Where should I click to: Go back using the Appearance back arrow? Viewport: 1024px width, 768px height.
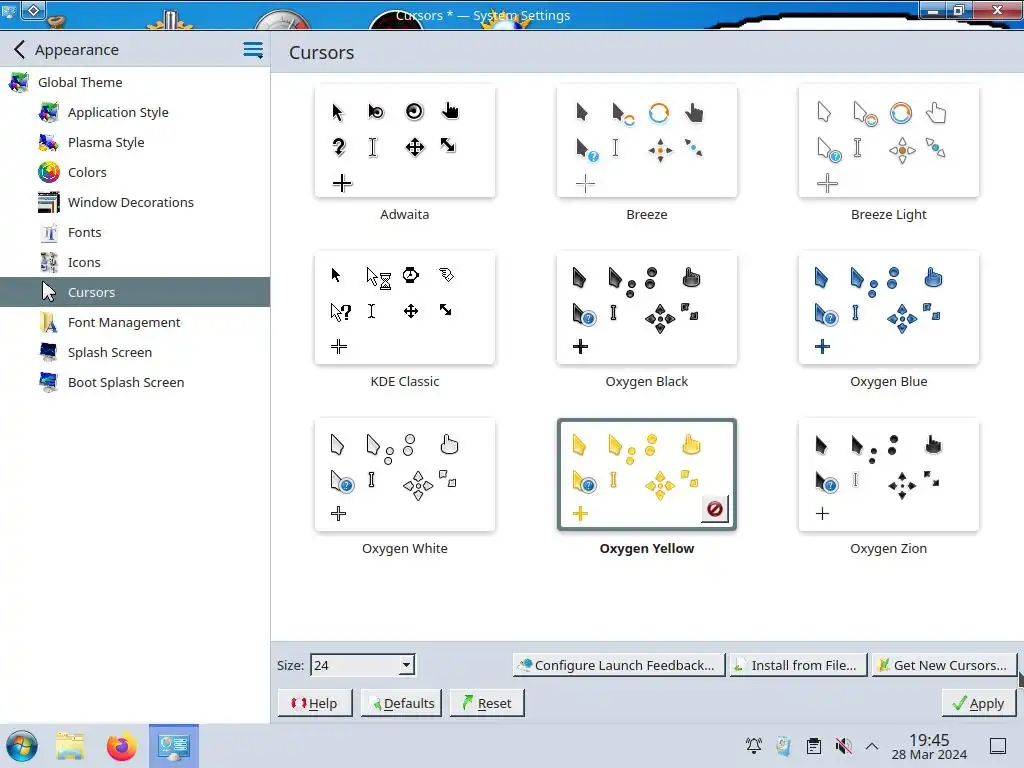(x=20, y=50)
